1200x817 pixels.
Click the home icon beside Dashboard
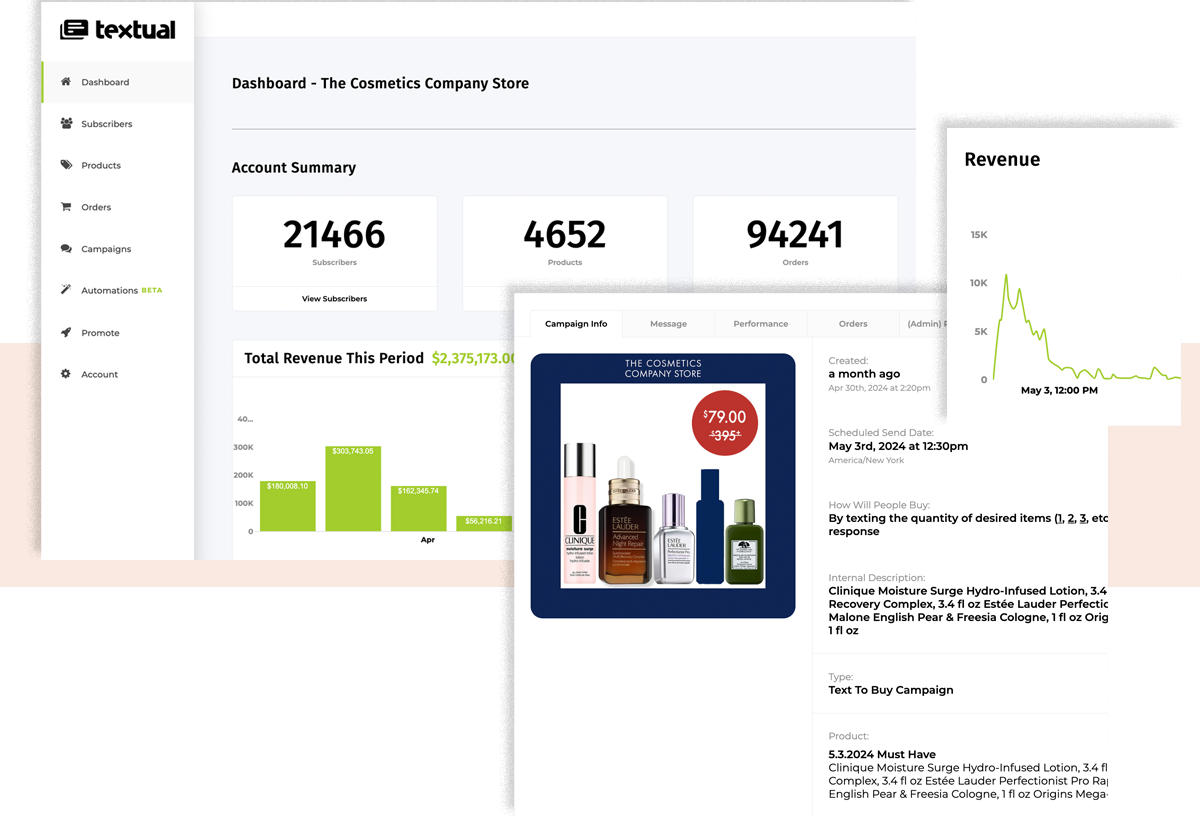66,82
